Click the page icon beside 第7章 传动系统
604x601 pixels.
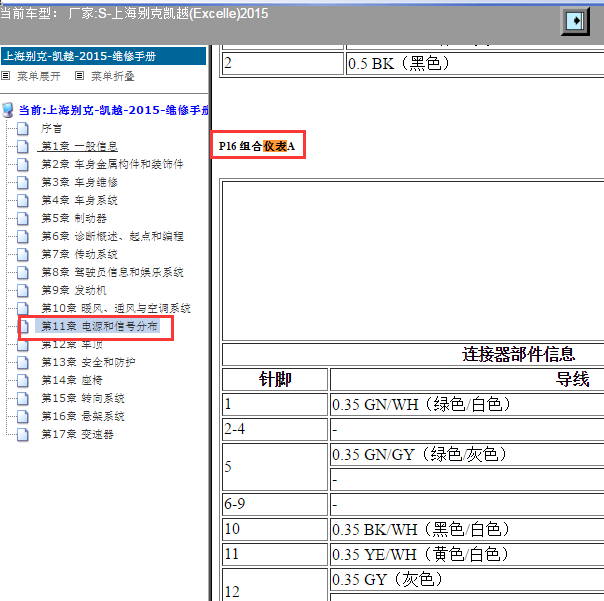[x=23, y=254]
